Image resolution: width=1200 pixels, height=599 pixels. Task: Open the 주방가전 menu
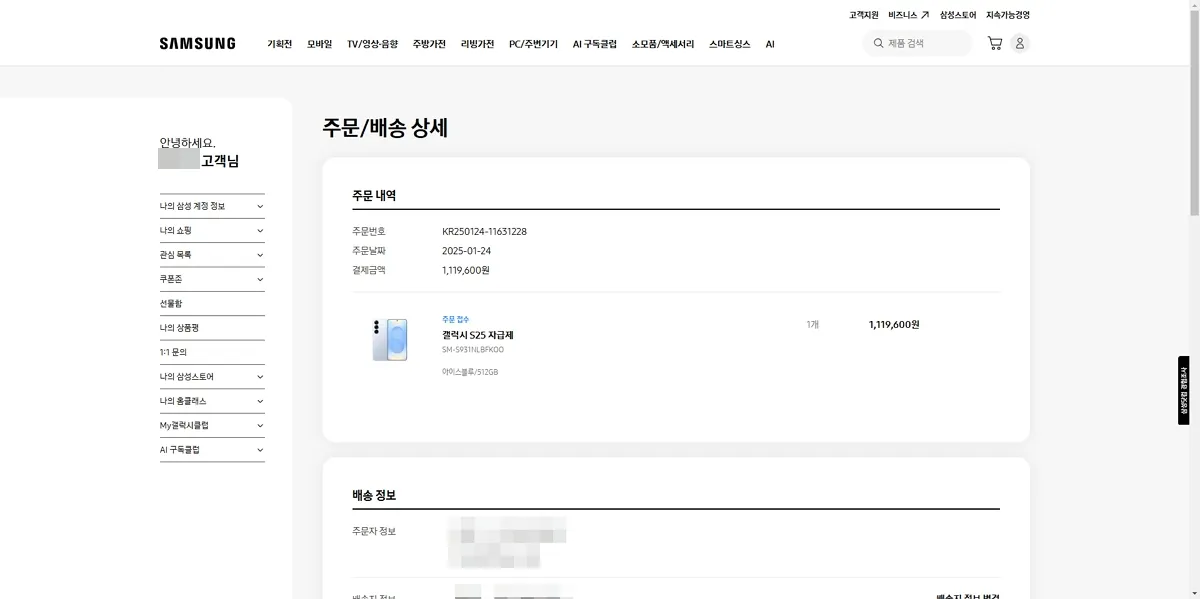(x=429, y=44)
